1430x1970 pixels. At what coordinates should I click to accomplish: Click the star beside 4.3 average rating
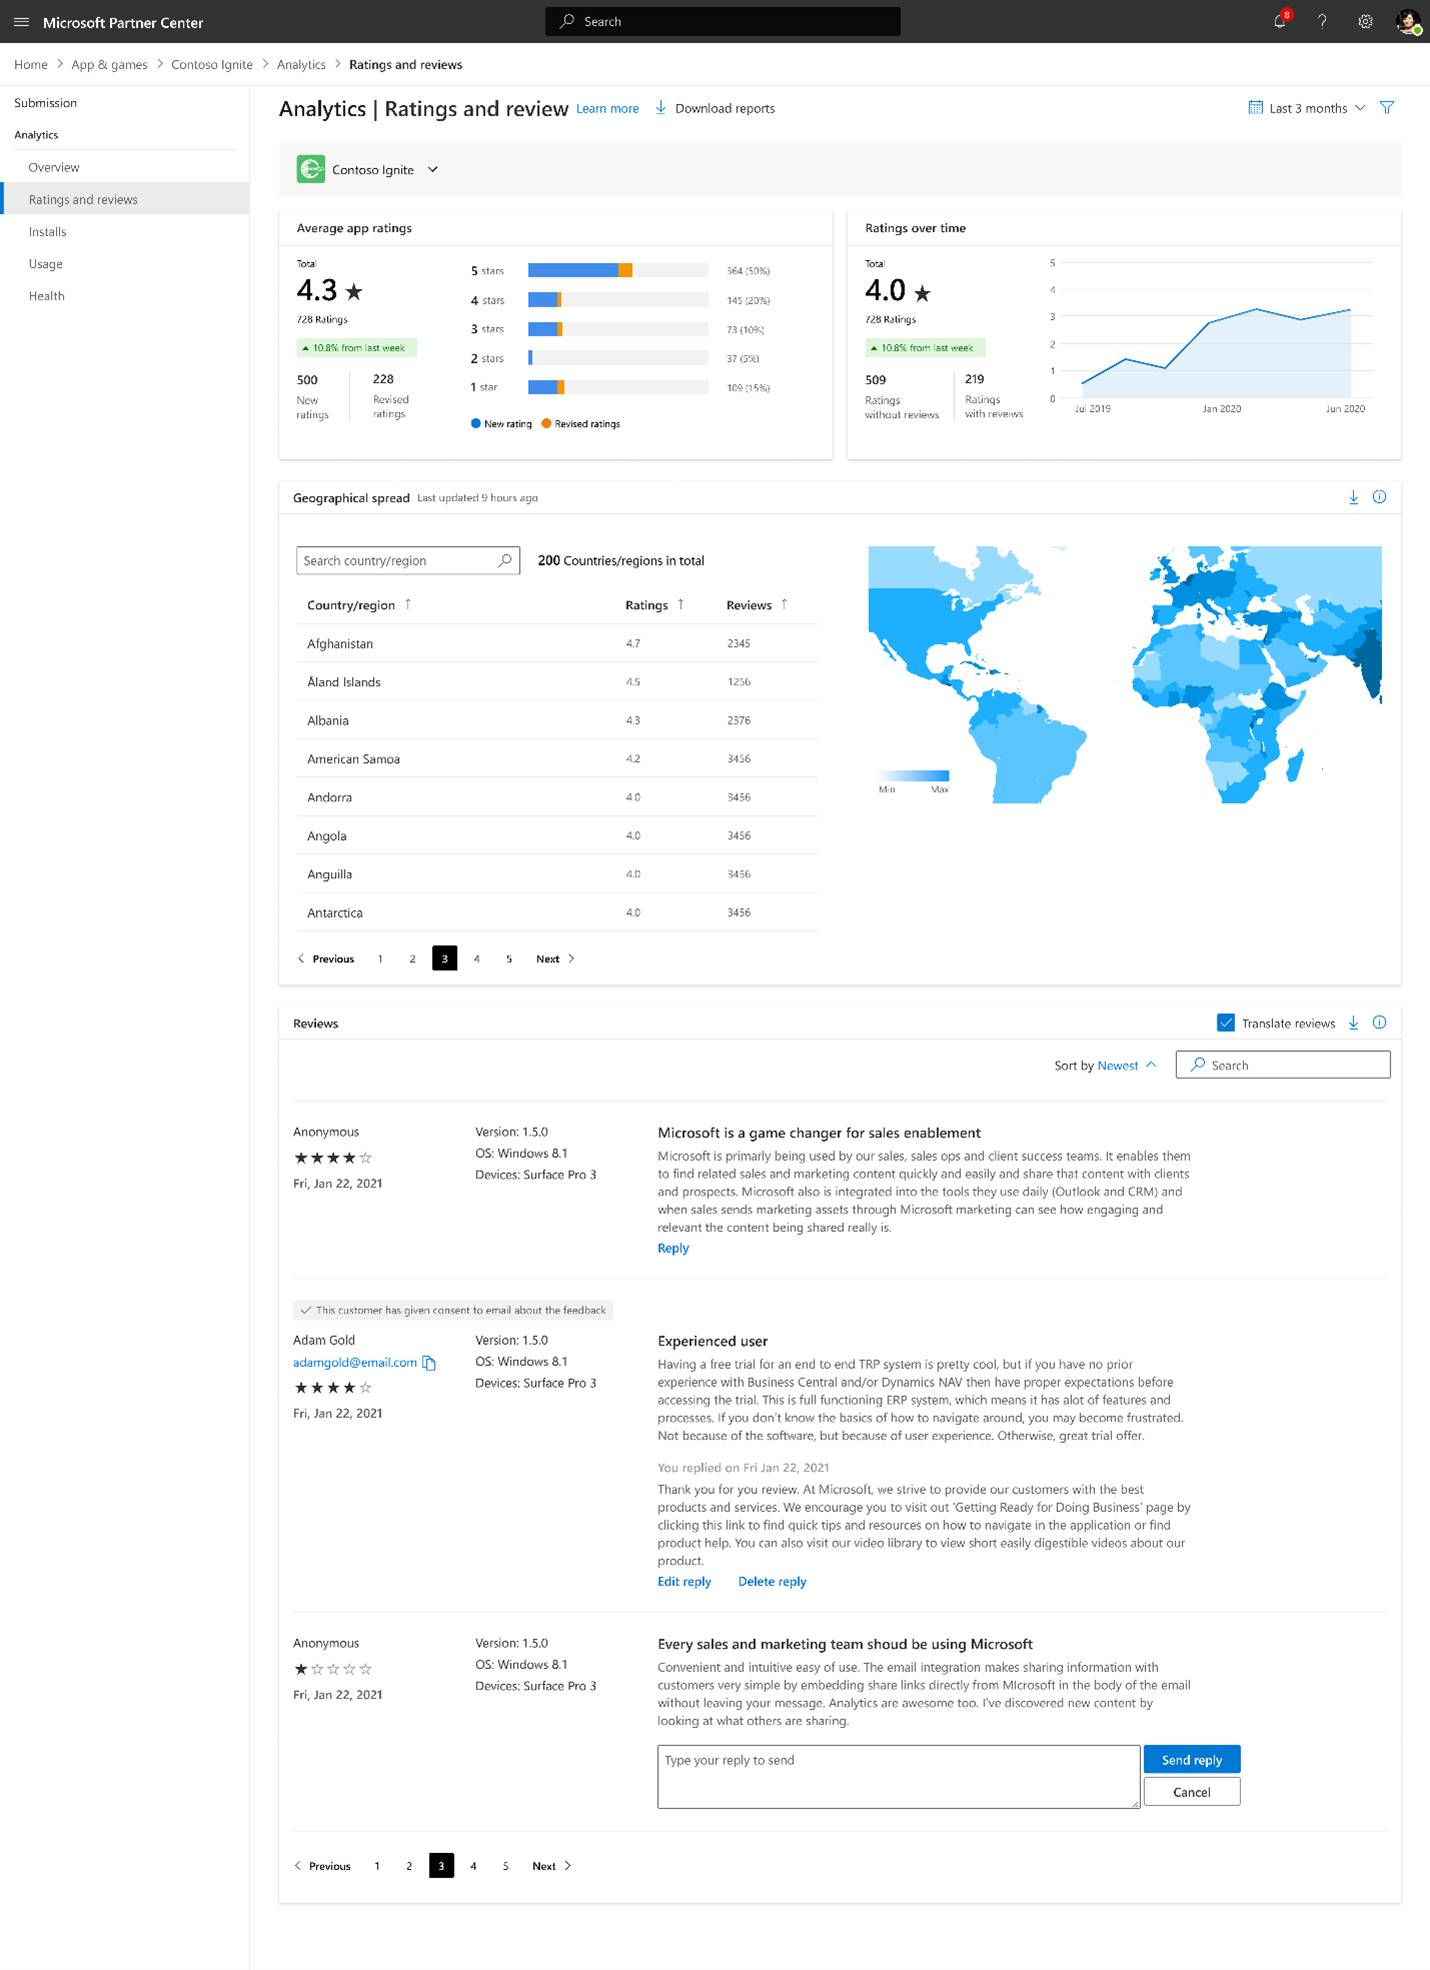coord(354,292)
